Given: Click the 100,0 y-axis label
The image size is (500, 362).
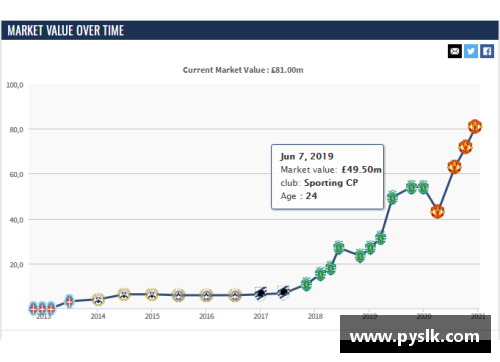Looking at the screenshot, I should tap(15, 85).
